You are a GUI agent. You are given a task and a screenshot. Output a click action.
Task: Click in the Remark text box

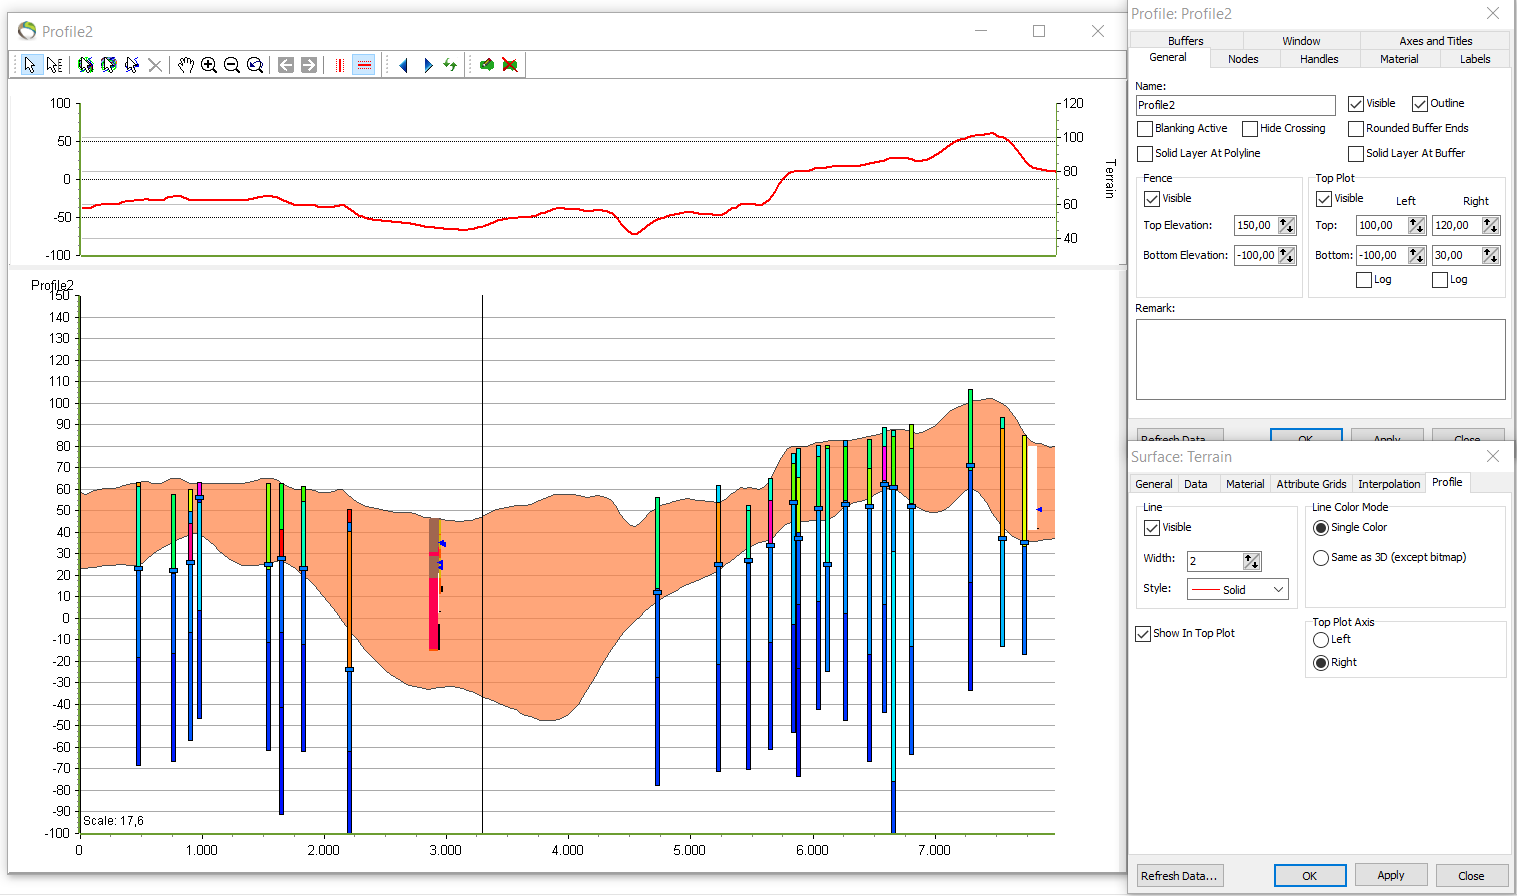(1320, 359)
